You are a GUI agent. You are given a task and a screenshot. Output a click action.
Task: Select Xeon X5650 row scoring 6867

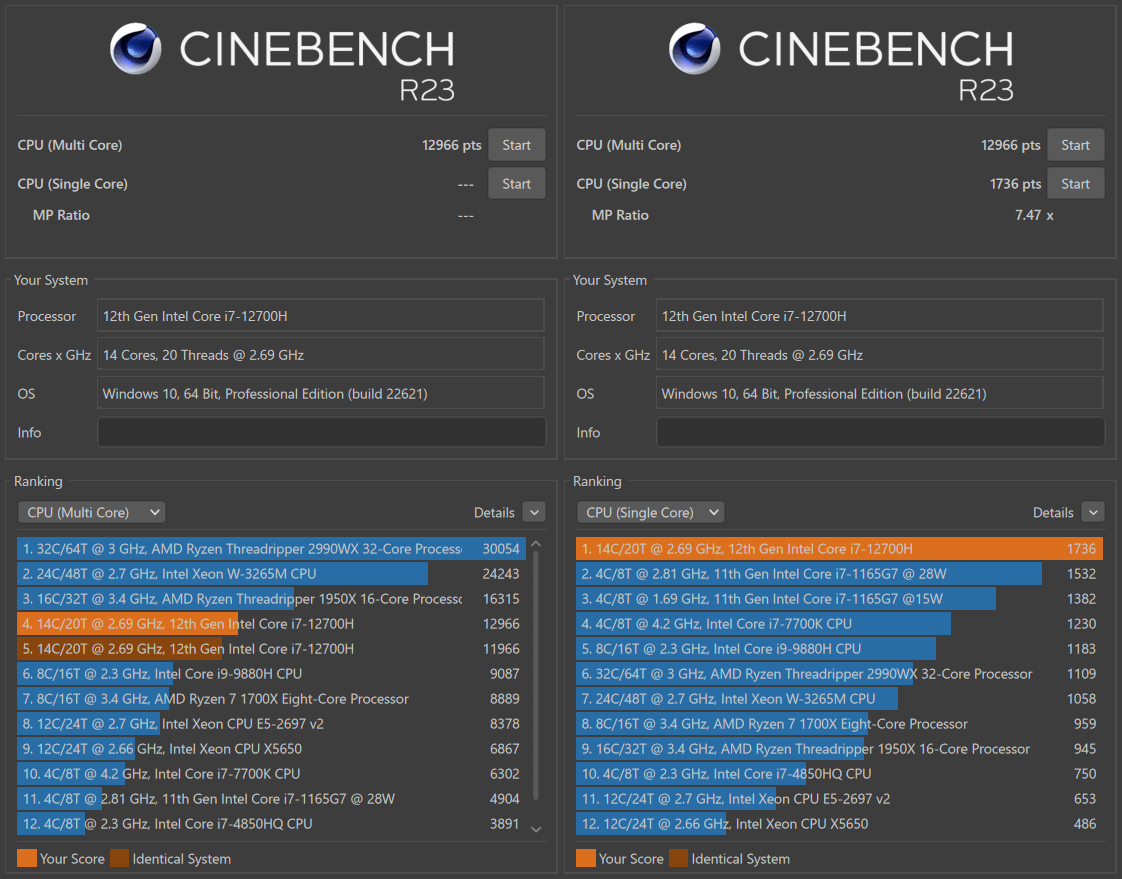(x=271, y=749)
